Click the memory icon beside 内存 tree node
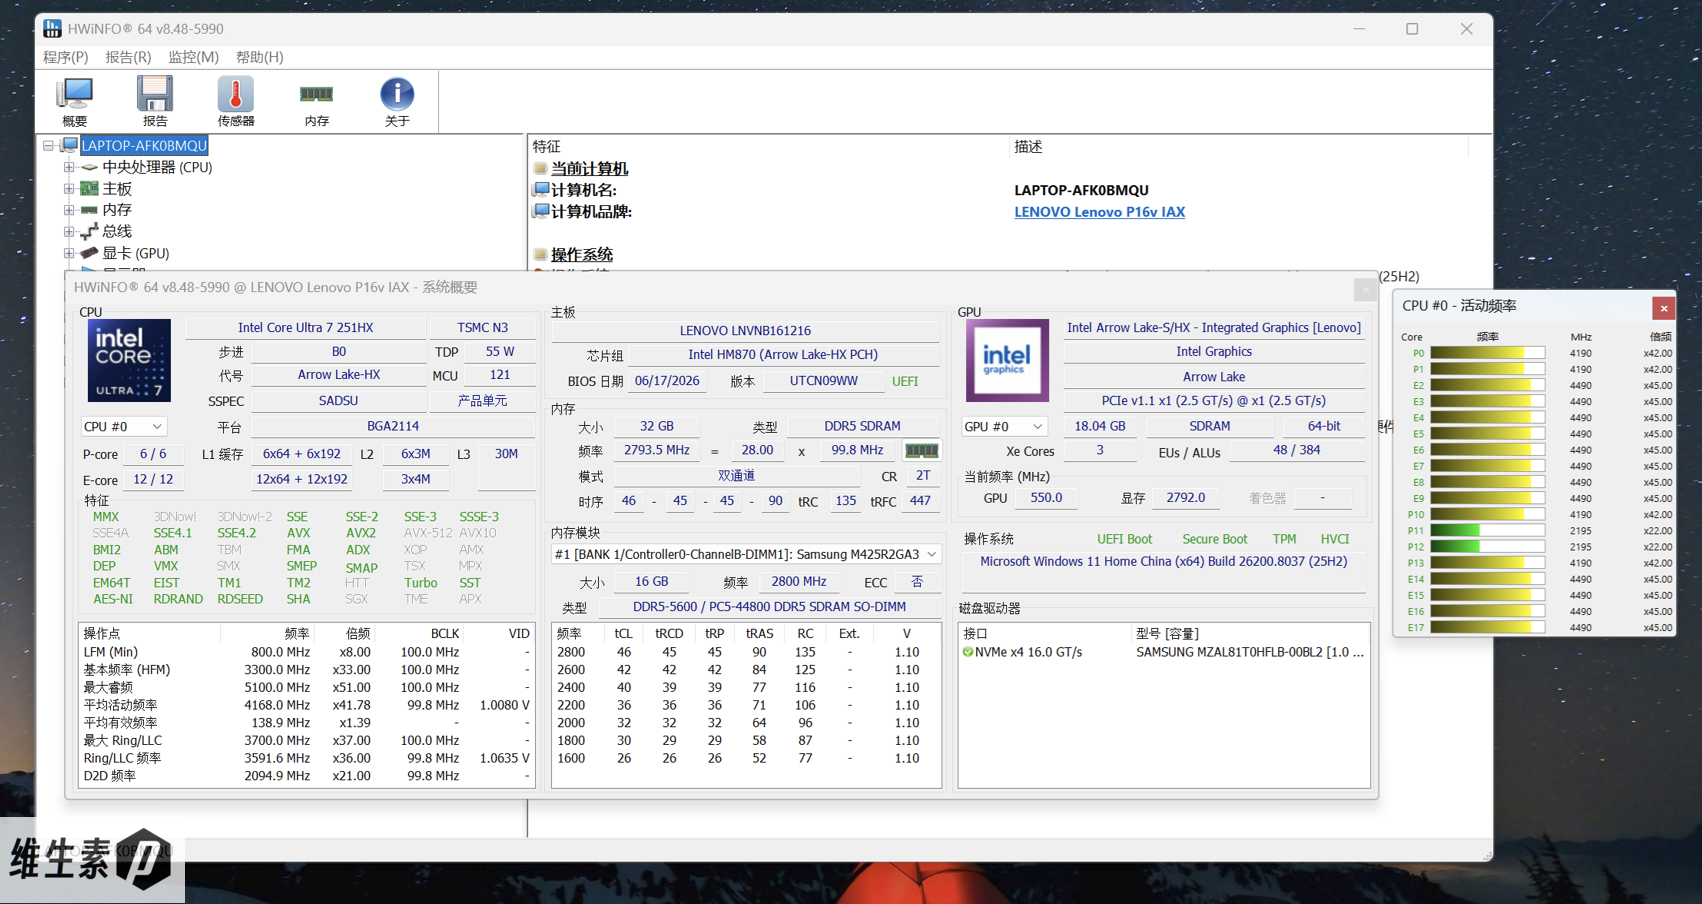Viewport: 1702px width, 904px height. pyautogui.click(x=90, y=210)
